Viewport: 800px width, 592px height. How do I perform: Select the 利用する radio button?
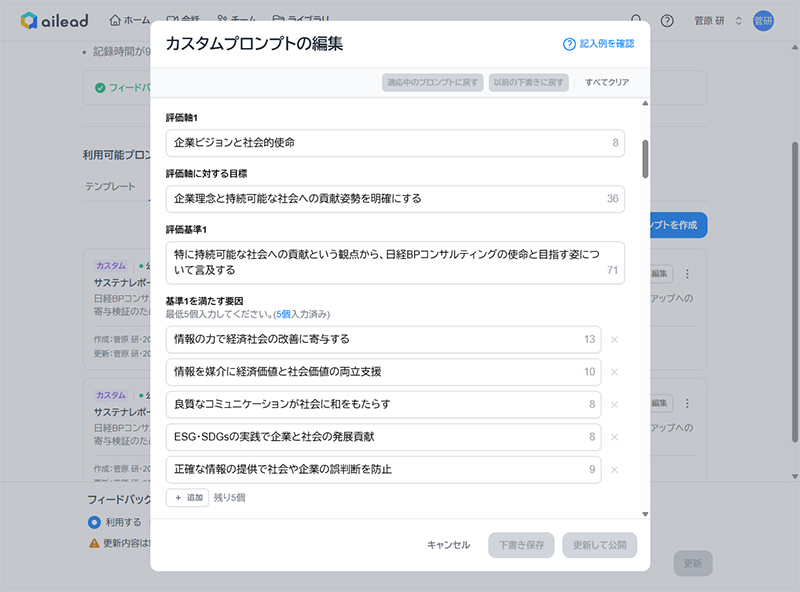[94, 521]
